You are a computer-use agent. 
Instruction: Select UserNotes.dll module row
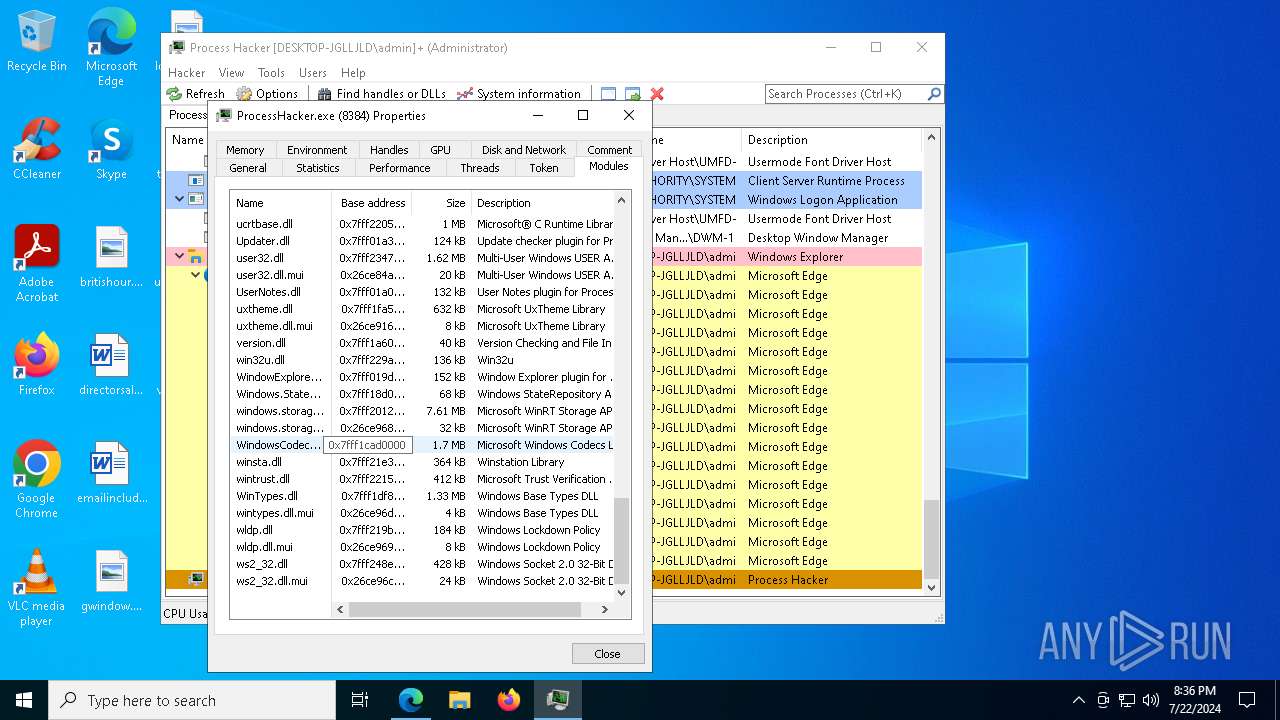pos(422,292)
